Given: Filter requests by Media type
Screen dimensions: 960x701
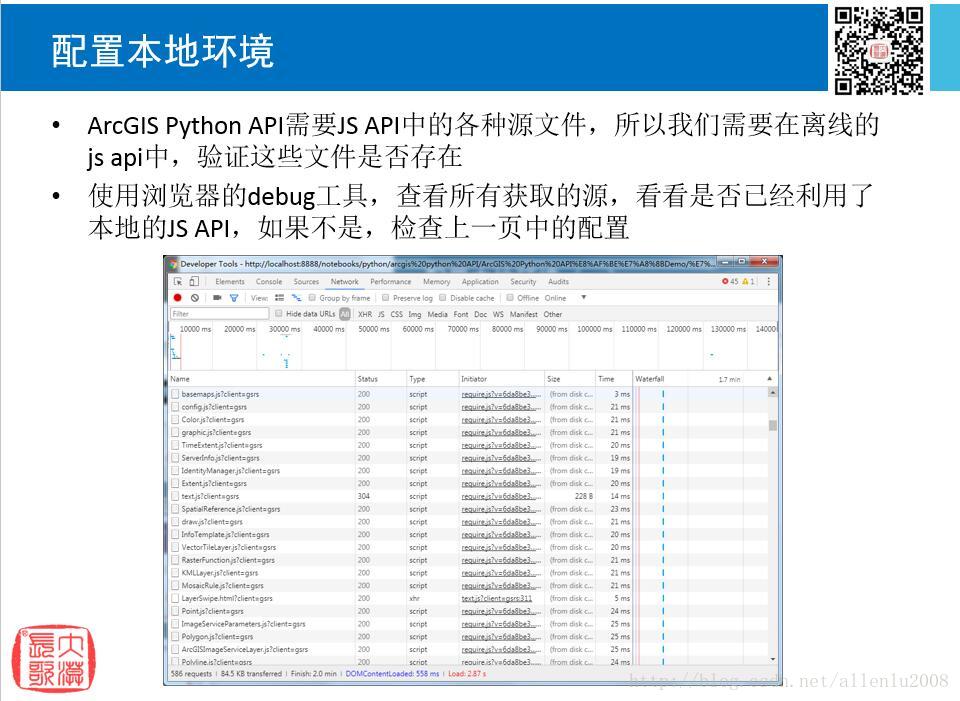Looking at the screenshot, I should click(x=437, y=314).
